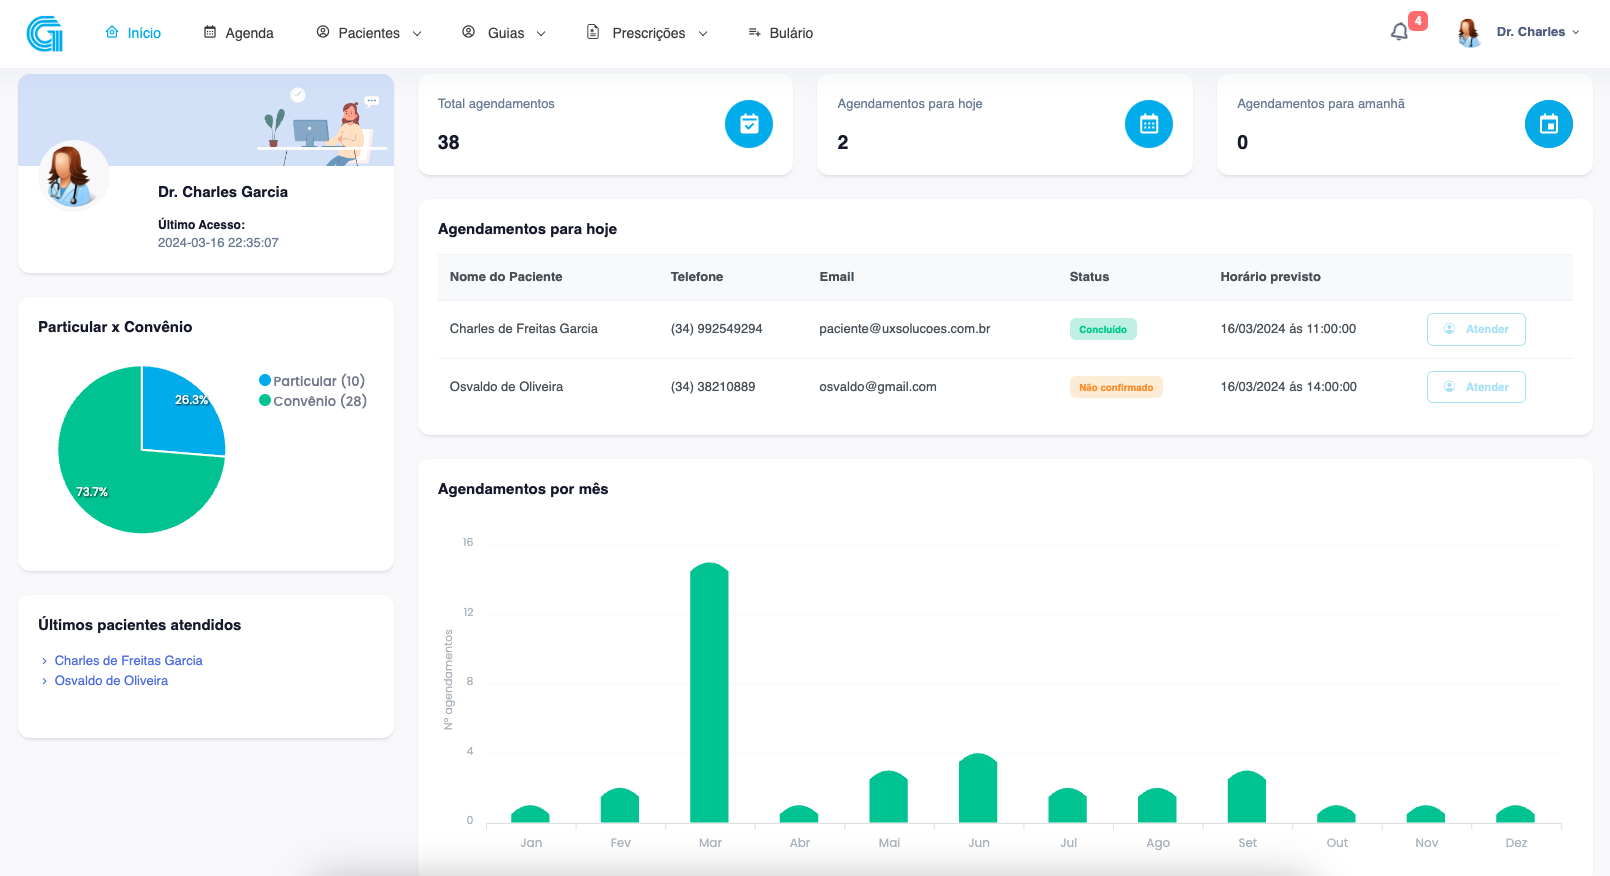Click the 16/03/2024 às 14:00:00 cell
Image resolution: width=1610 pixels, height=876 pixels.
[x=1288, y=387]
